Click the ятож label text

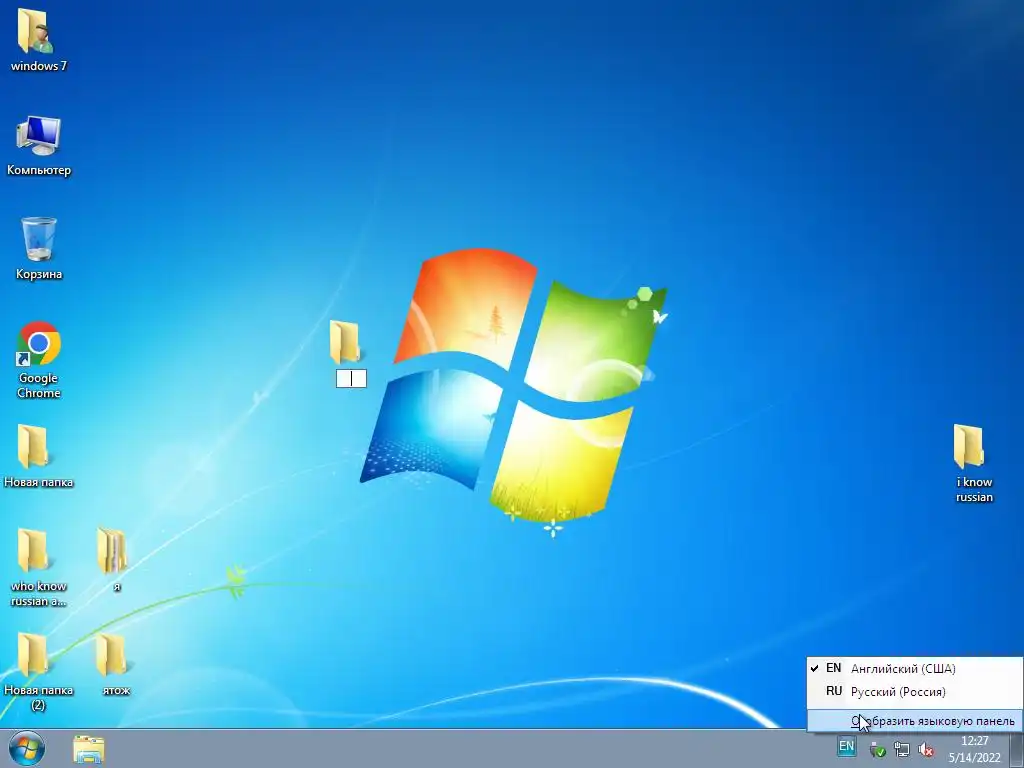116,690
